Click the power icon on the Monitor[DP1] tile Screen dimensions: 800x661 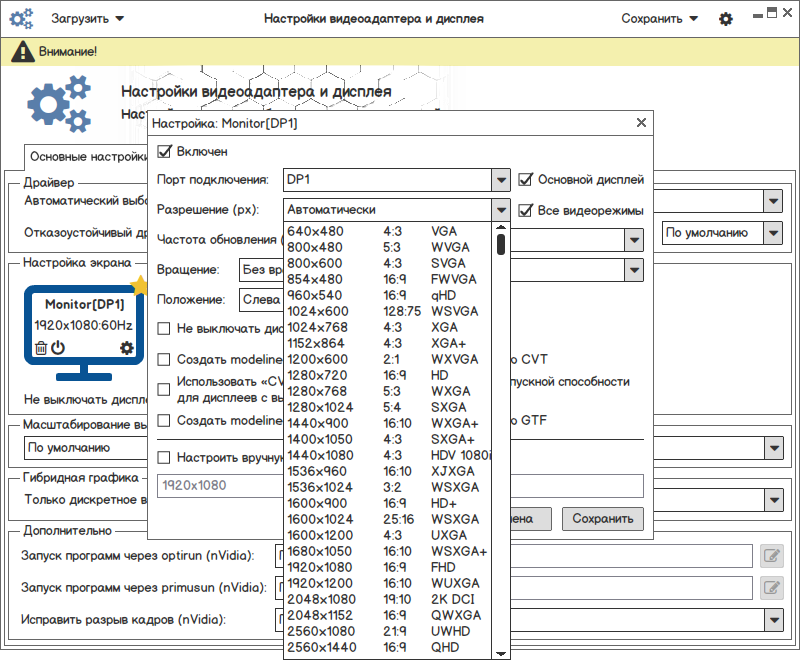[x=58, y=348]
